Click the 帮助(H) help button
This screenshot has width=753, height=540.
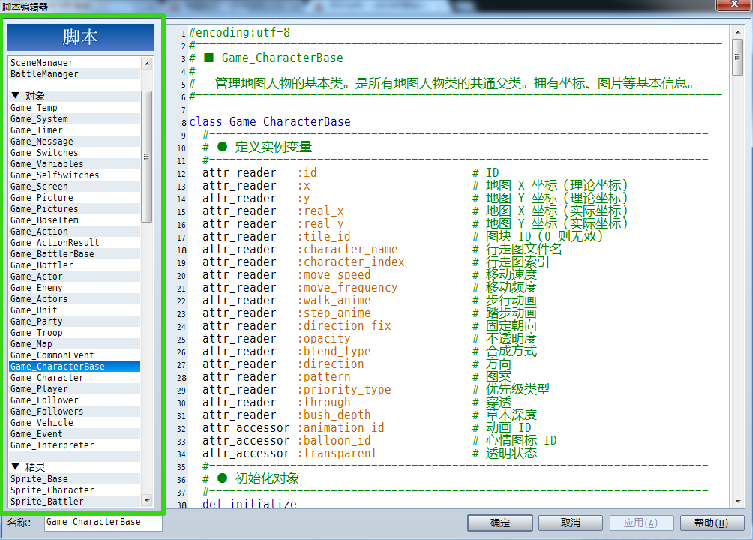point(712,523)
